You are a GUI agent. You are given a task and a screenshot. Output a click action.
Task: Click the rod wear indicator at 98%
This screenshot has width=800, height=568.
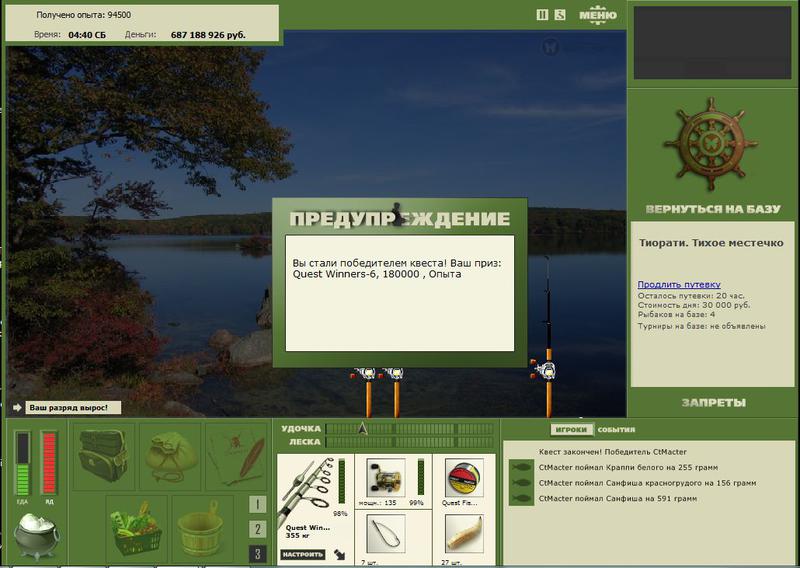click(x=342, y=481)
